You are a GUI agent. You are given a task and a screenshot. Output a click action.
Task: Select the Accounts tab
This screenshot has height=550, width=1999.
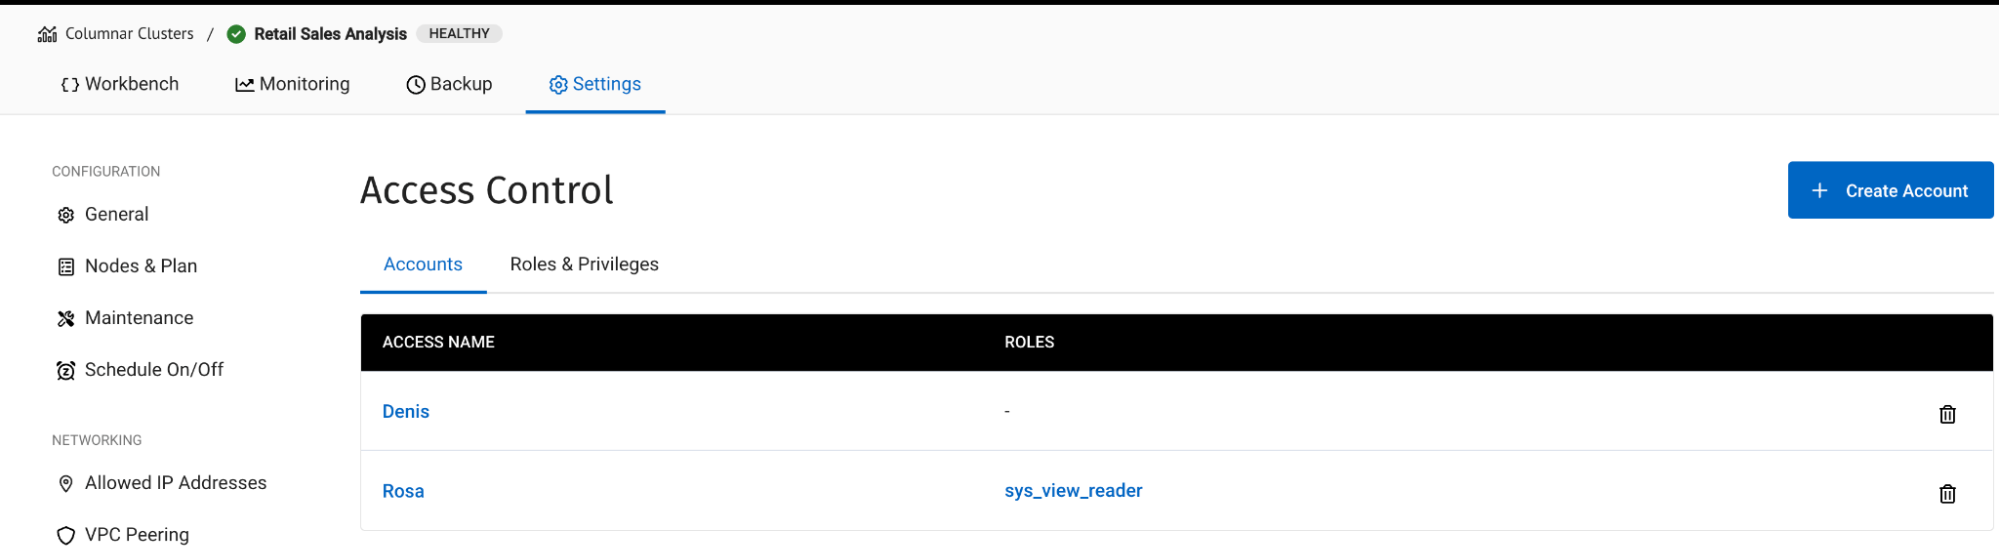[423, 264]
